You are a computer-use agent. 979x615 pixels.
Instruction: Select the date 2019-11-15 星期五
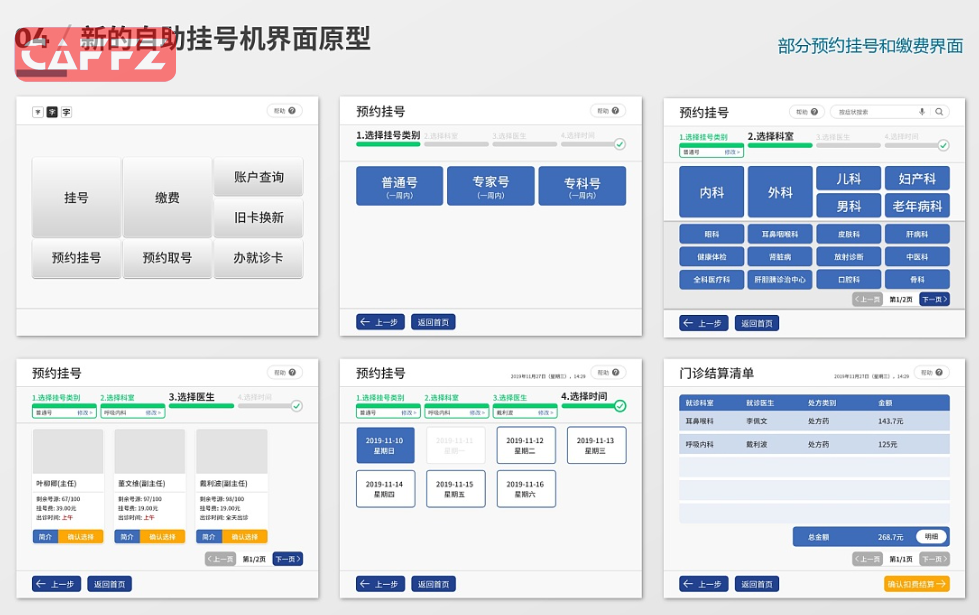(455, 488)
